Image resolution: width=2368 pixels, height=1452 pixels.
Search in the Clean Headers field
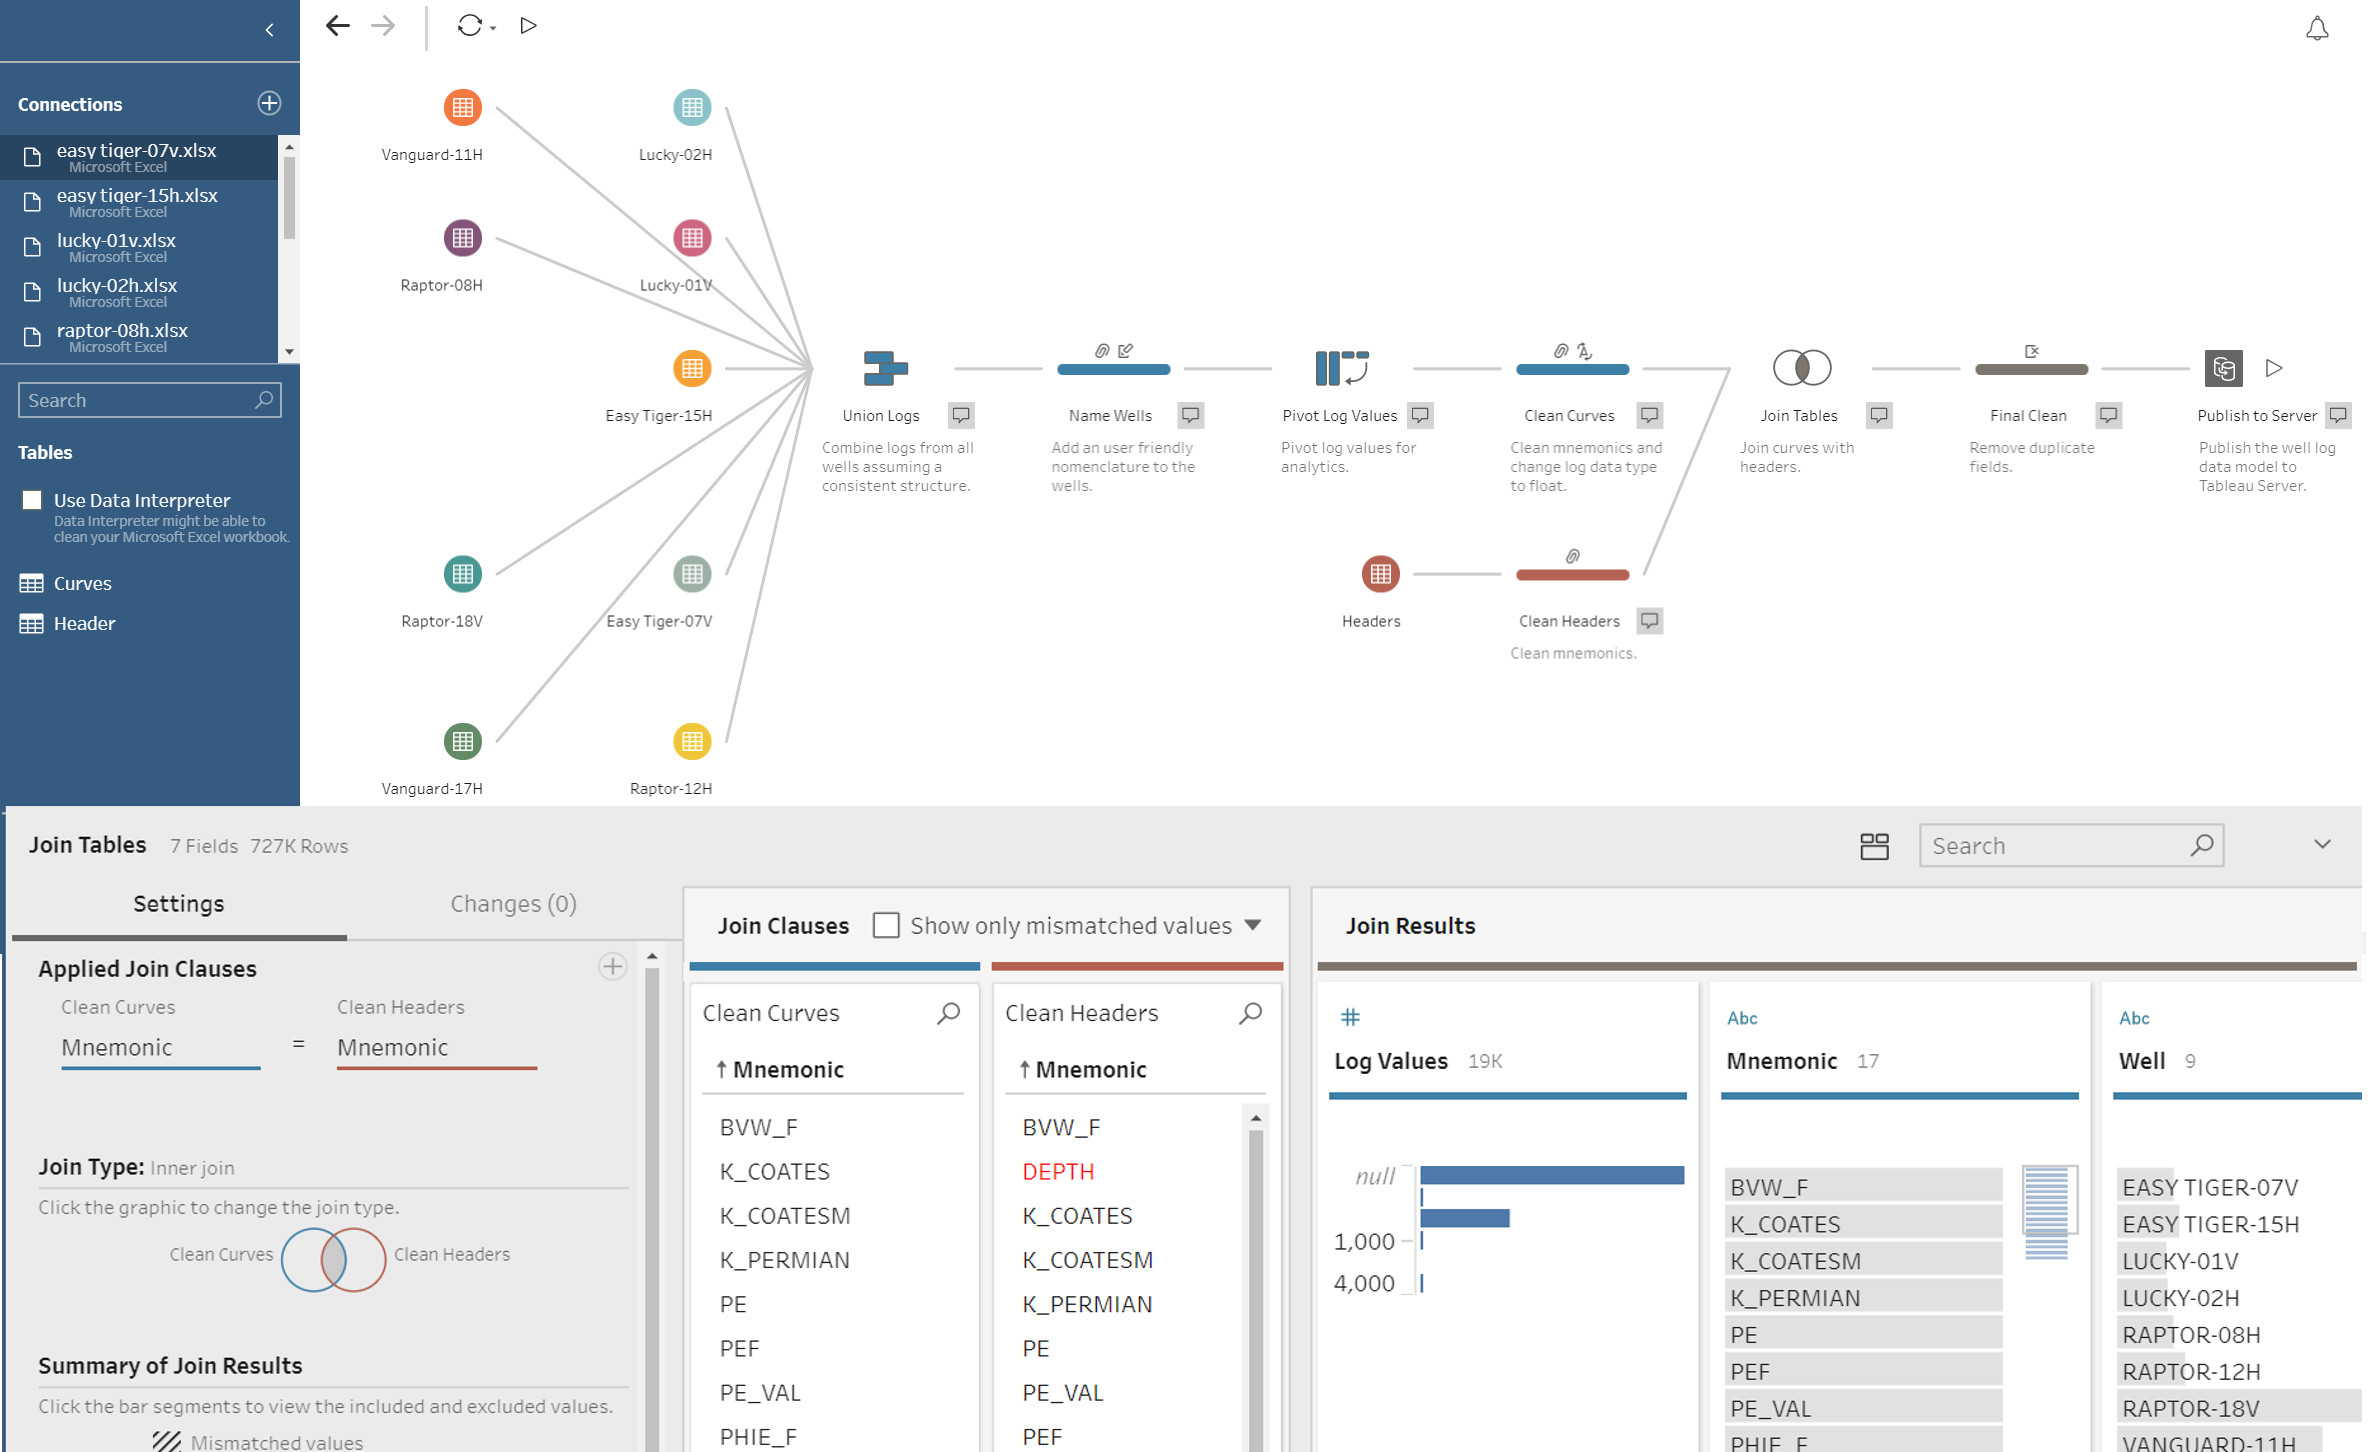point(1250,1010)
